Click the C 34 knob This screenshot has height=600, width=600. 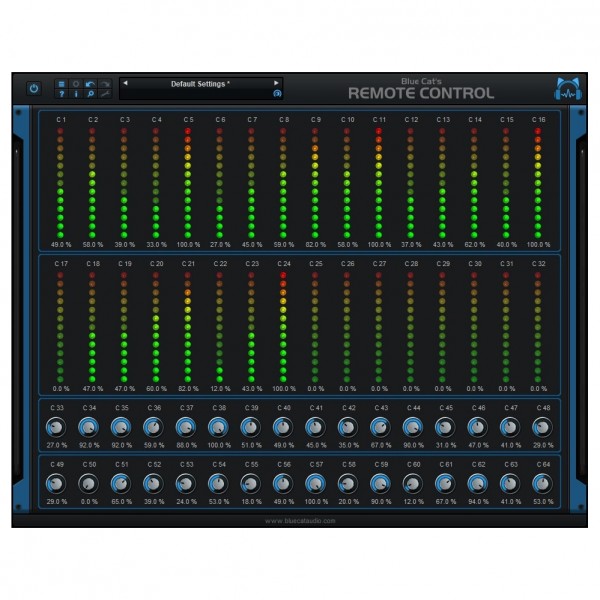click(88, 427)
